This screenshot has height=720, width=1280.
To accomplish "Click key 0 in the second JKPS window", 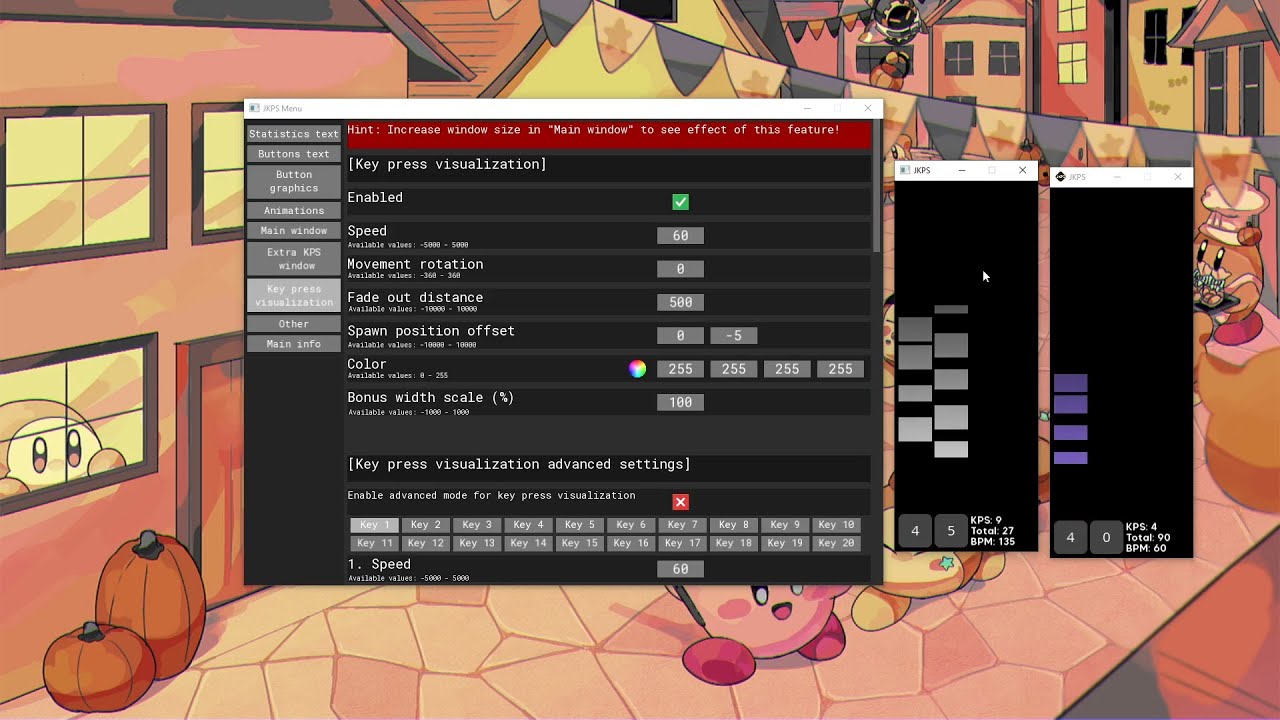I will (1106, 537).
